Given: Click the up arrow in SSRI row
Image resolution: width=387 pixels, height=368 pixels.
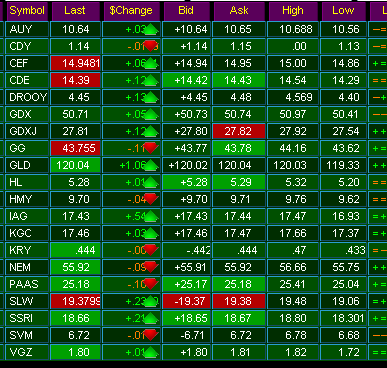Looking at the screenshot, I should pos(151,319).
